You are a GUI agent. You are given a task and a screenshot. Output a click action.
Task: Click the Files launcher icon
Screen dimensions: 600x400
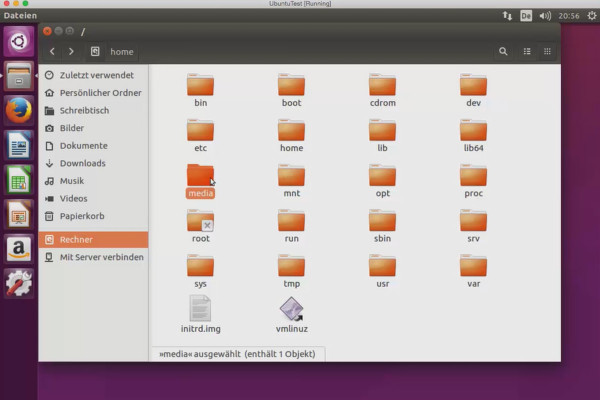click(19, 76)
